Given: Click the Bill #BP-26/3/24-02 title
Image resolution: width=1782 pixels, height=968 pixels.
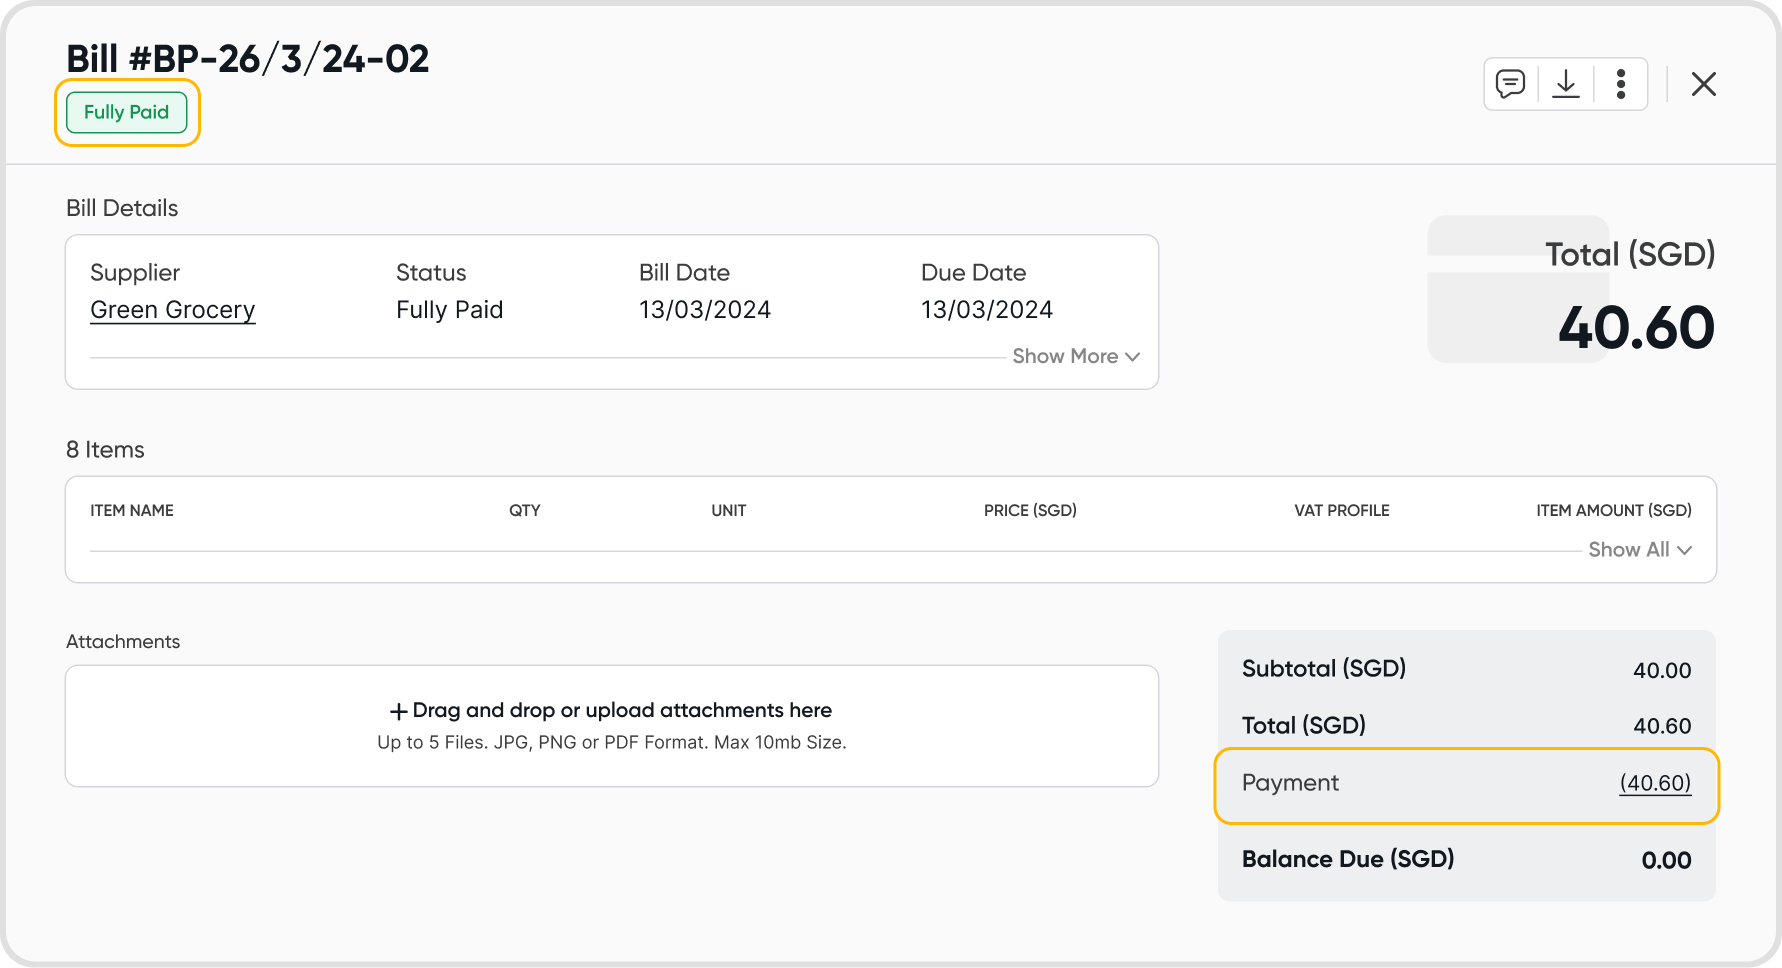Looking at the screenshot, I should (248, 59).
